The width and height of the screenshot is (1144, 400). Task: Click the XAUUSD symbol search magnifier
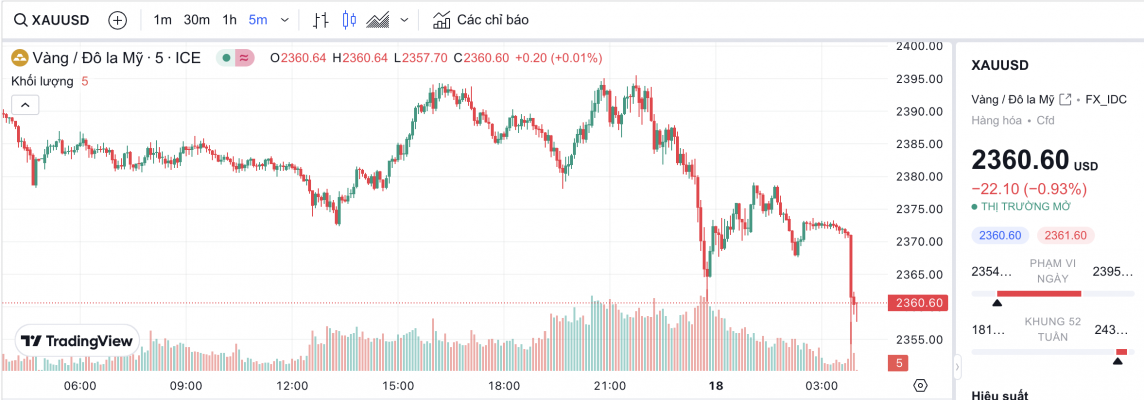pyautogui.click(x=20, y=20)
